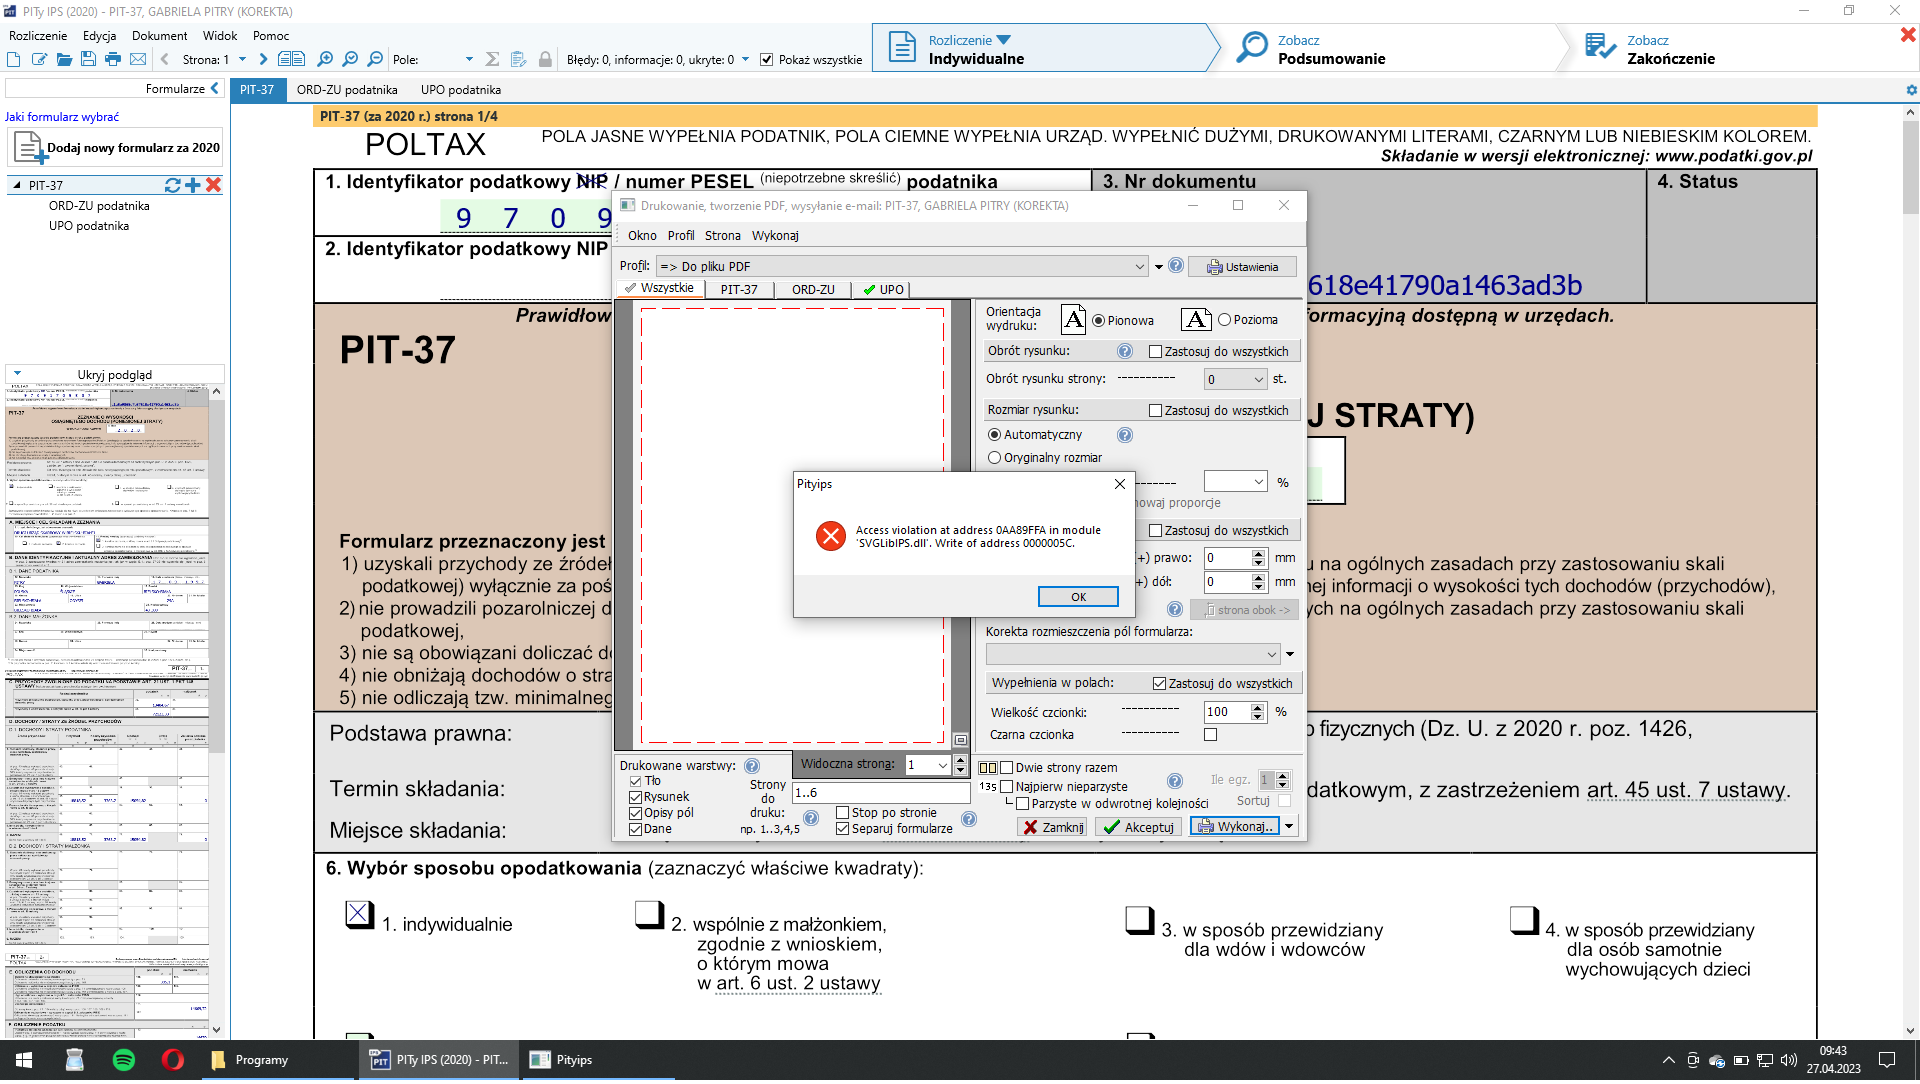Click the printer icon in main toolbar
Screen dimensions: 1920x1084
[x=113, y=60]
